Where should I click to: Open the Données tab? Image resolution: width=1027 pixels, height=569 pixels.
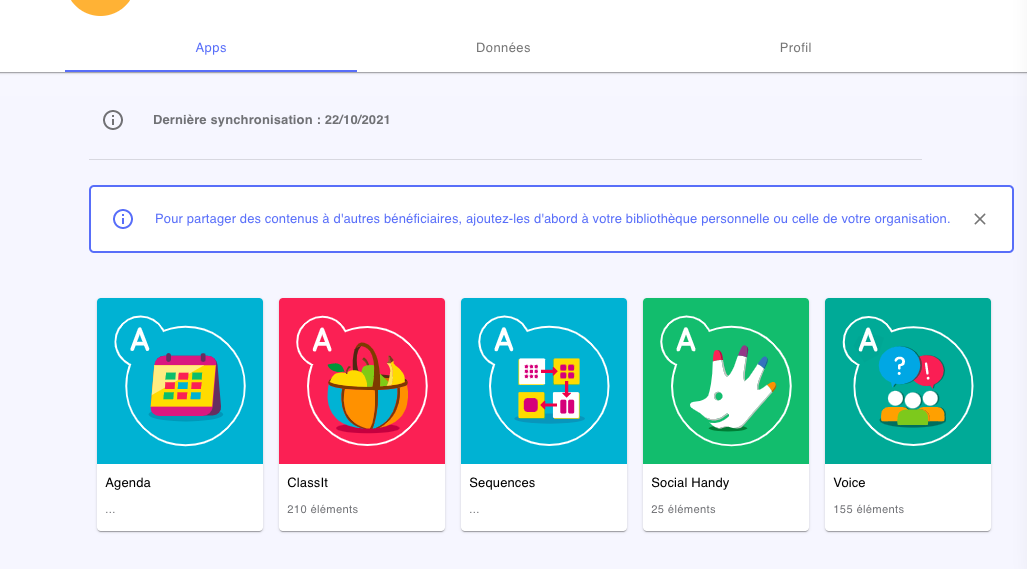coord(503,48)
